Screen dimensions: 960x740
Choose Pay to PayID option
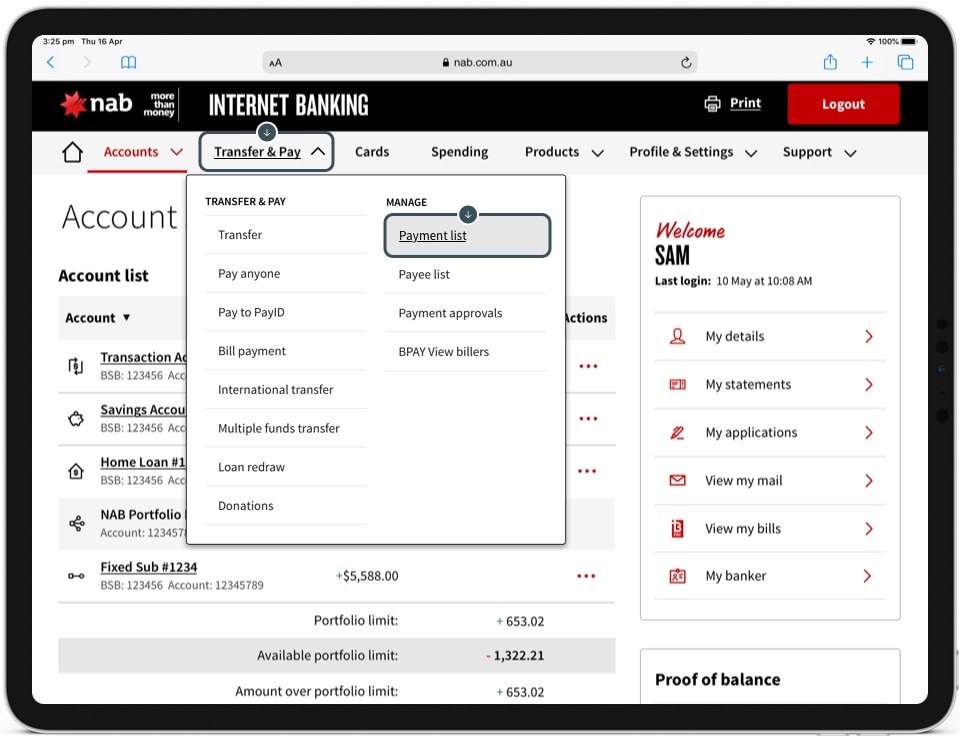285,312
